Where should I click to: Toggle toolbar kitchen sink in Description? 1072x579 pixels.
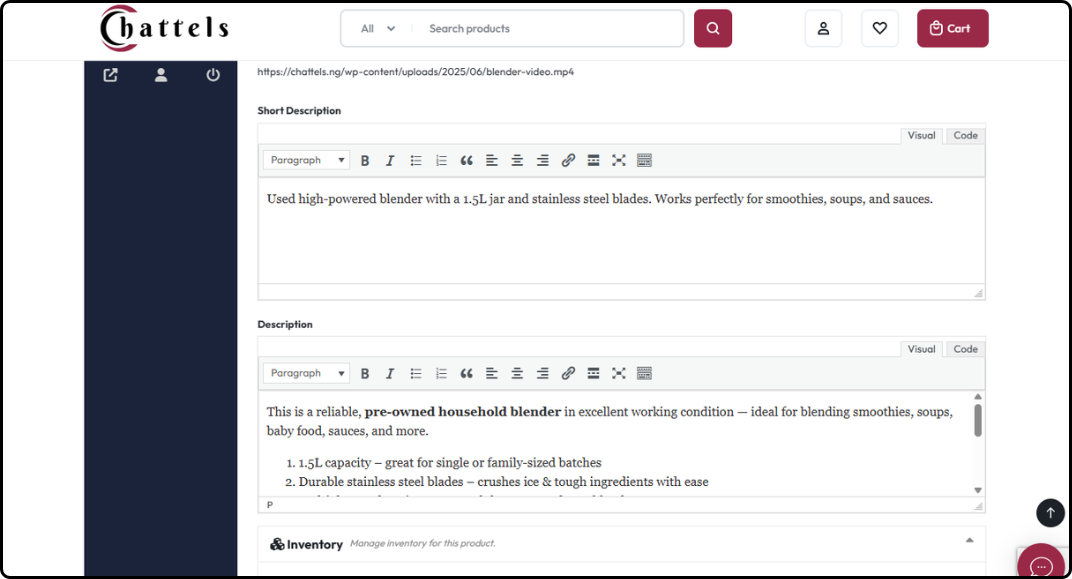pos(644,374)
